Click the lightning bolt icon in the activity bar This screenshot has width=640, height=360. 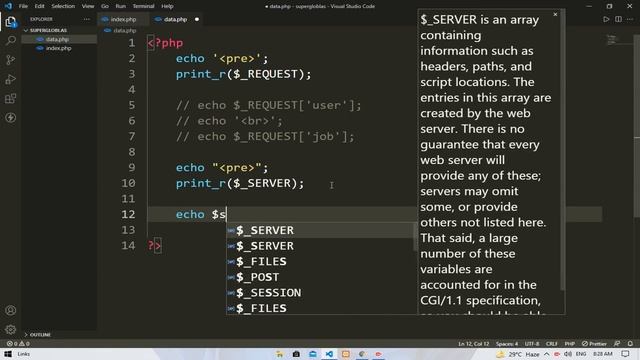click(x=11, y=118)
